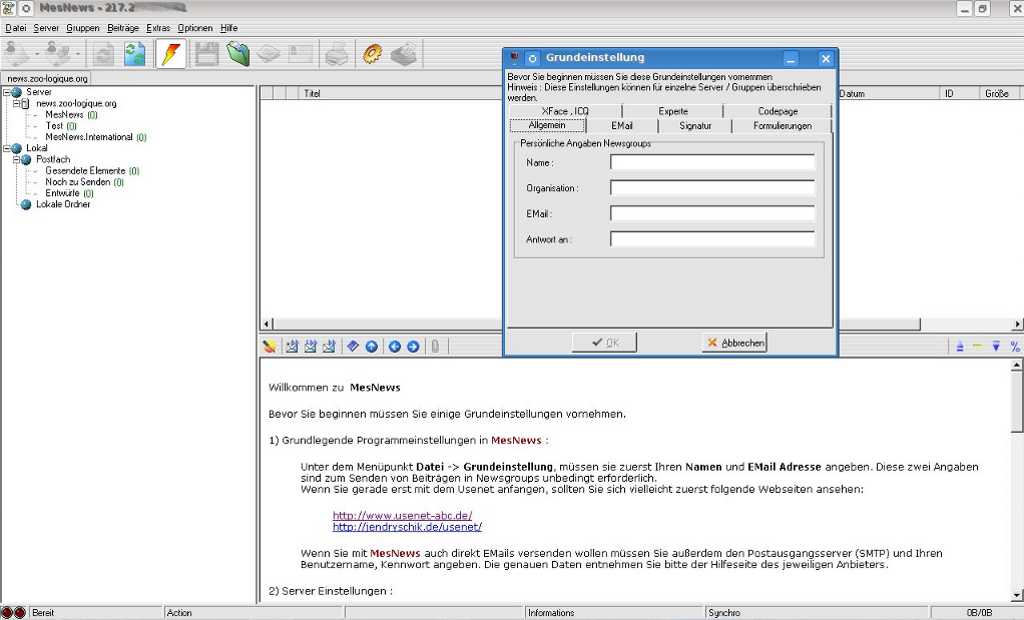
Task: Click the green folder toolbar icon
Action: click(238, 54)
